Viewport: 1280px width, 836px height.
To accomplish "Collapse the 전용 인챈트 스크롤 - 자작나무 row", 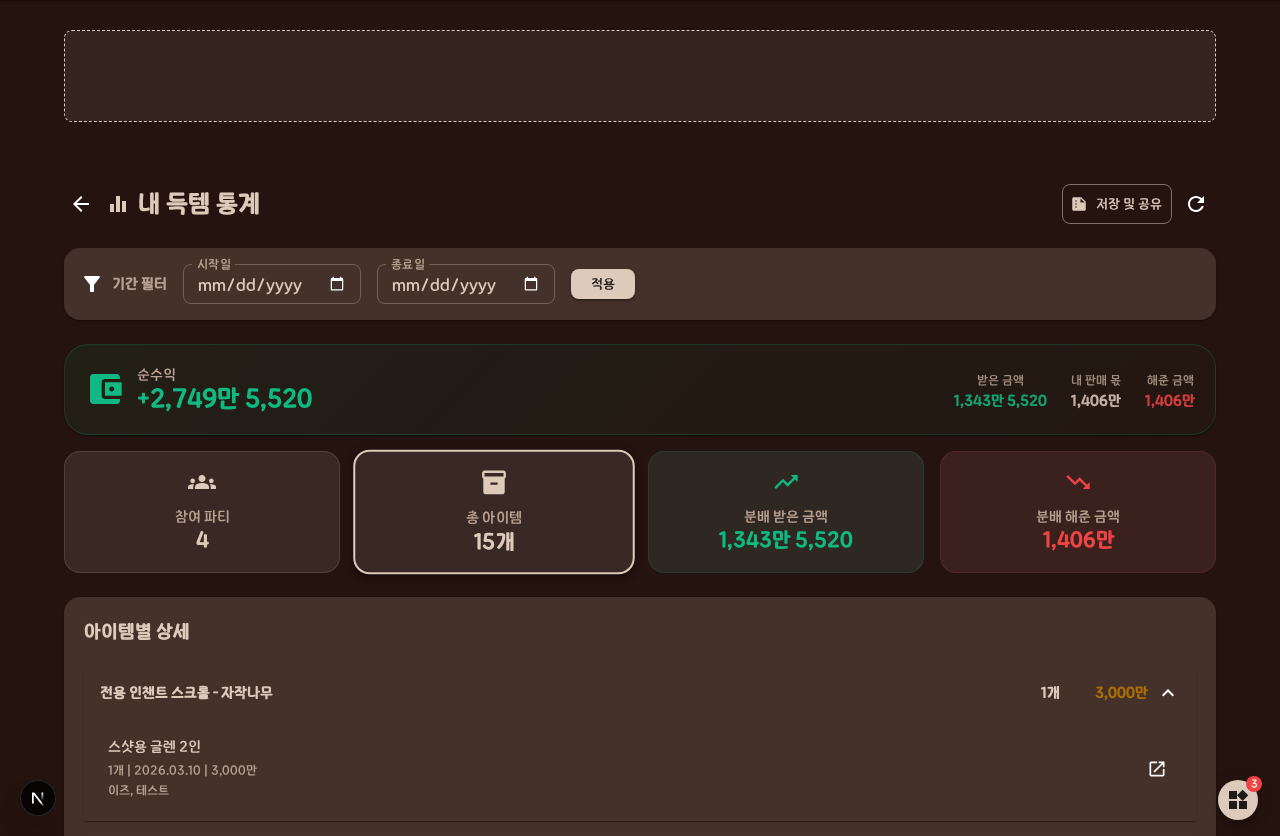I will click(x=1168, y=693).
